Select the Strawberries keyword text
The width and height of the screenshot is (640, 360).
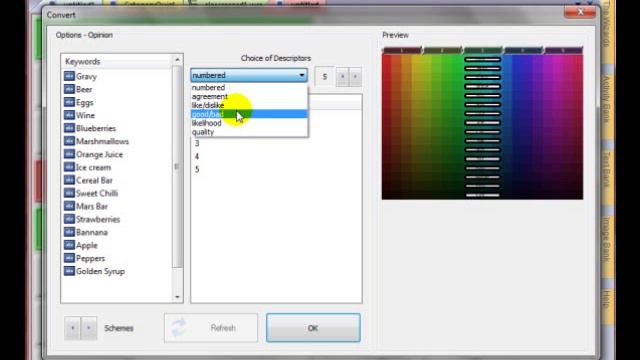(98, 219)
